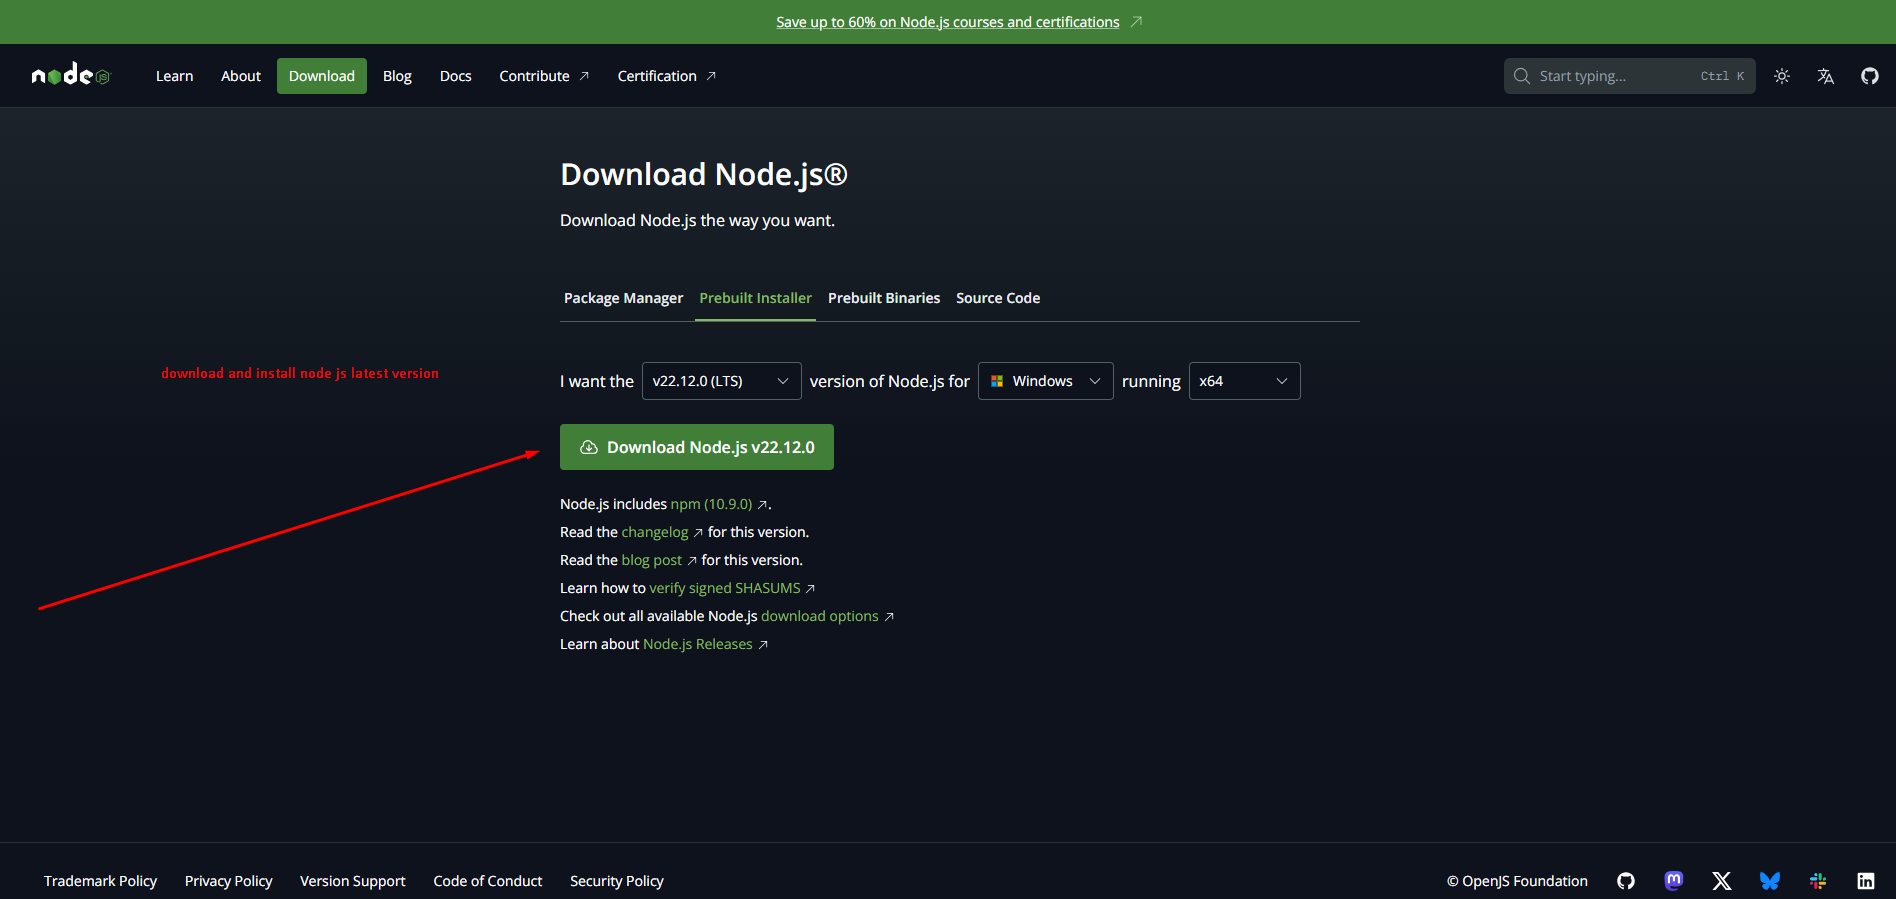Image resolution: width=1896 pixels, height=899 pixels.
Task: Open Trademark Policy footer link
Action: 100,881
